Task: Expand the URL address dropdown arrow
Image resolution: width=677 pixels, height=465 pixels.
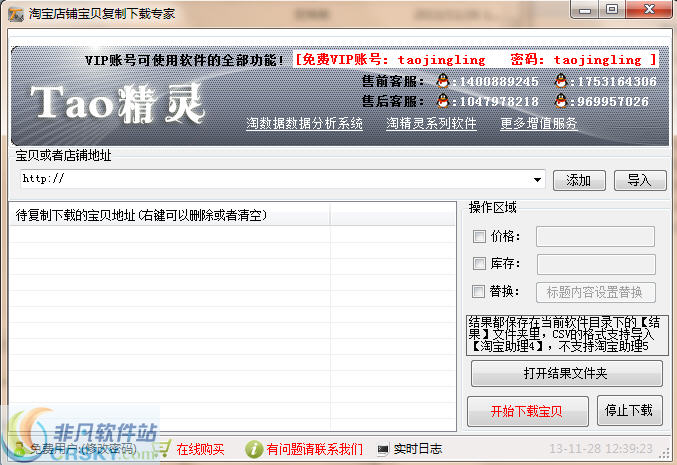Action: coord(537,180)
